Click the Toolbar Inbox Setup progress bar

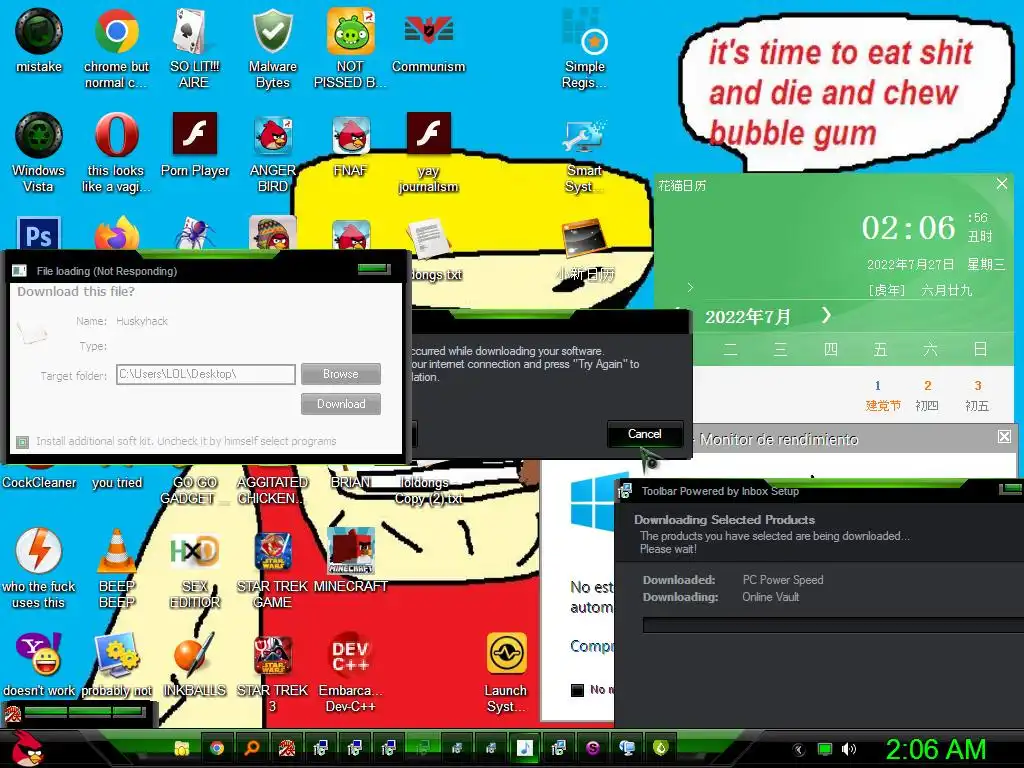(x=833, y=626)
